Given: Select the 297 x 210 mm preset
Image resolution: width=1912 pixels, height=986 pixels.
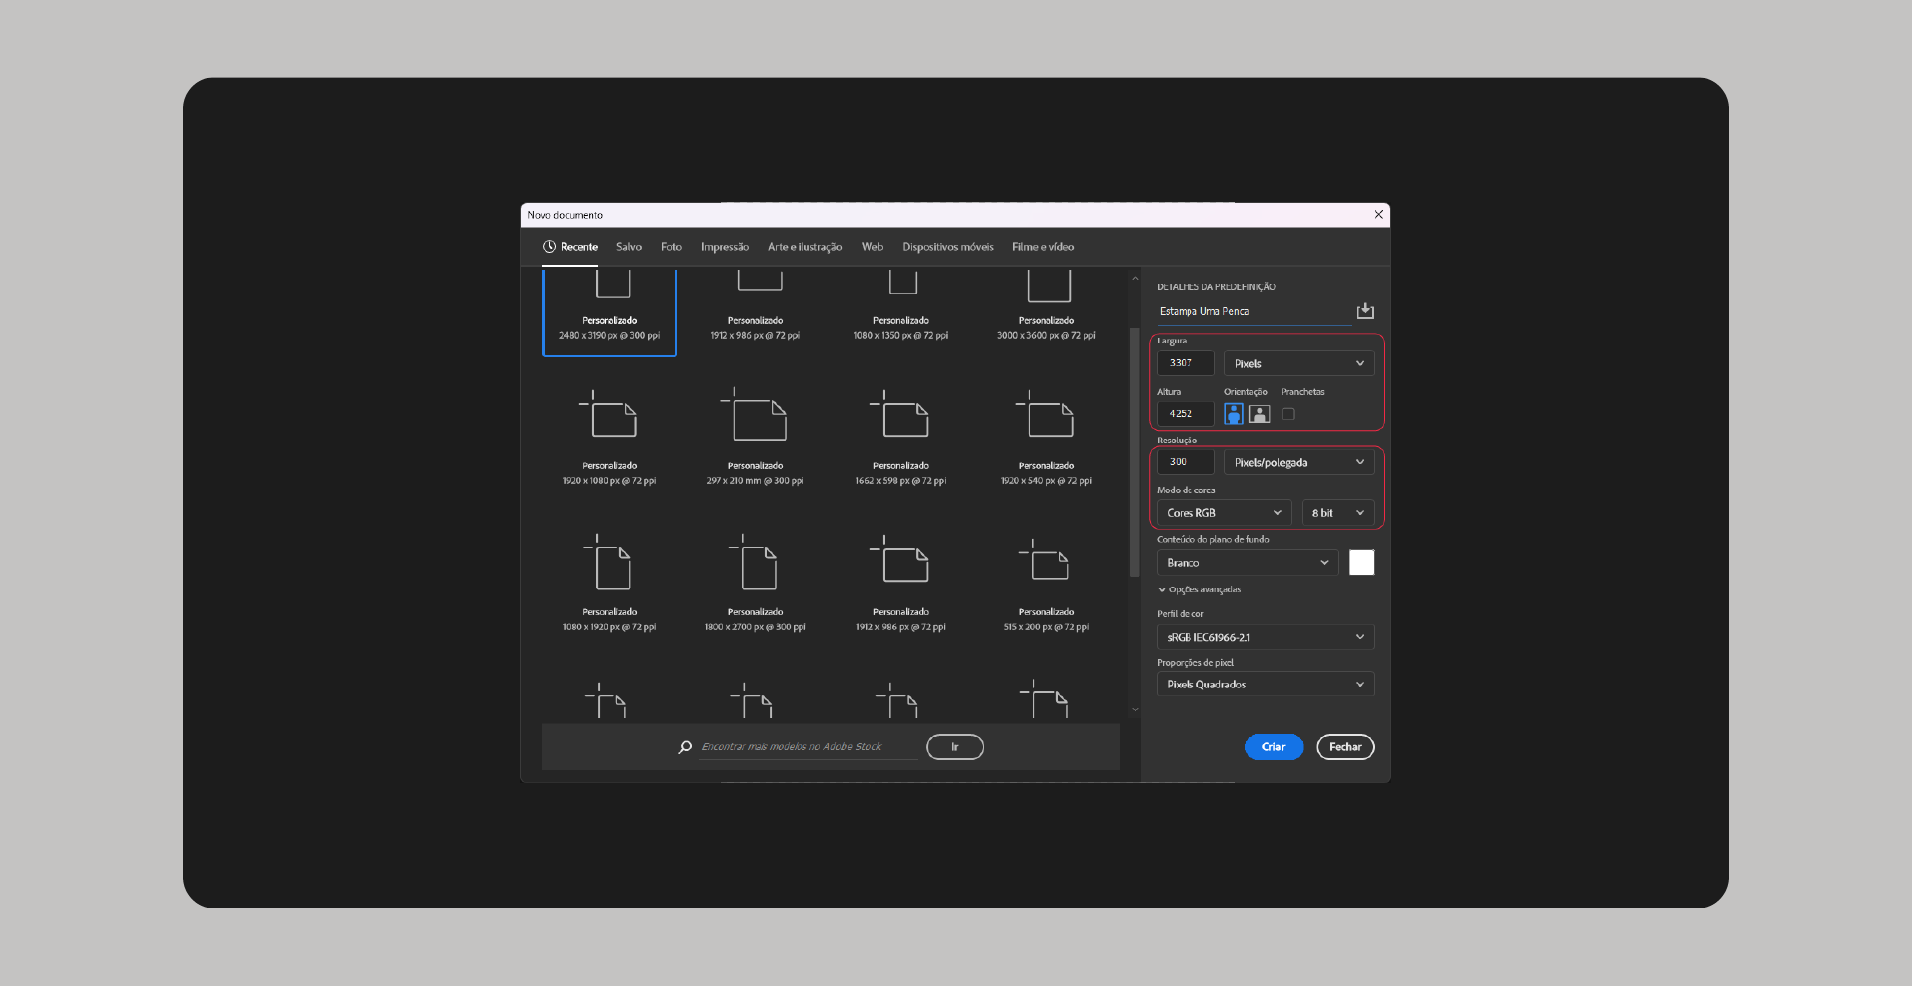Looking at the screenshot, I should pyautogui.click(x=755, y=437).
